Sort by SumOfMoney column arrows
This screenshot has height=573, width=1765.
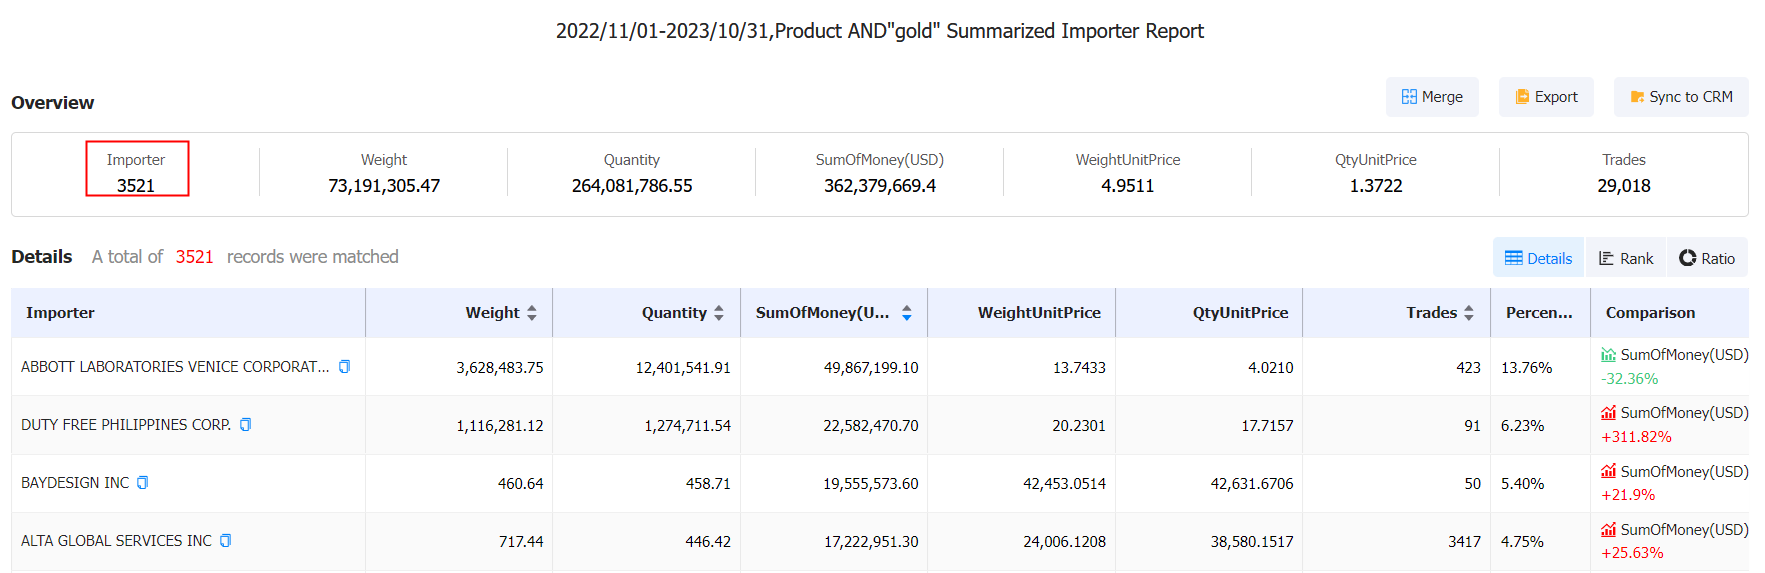(906, 313)
